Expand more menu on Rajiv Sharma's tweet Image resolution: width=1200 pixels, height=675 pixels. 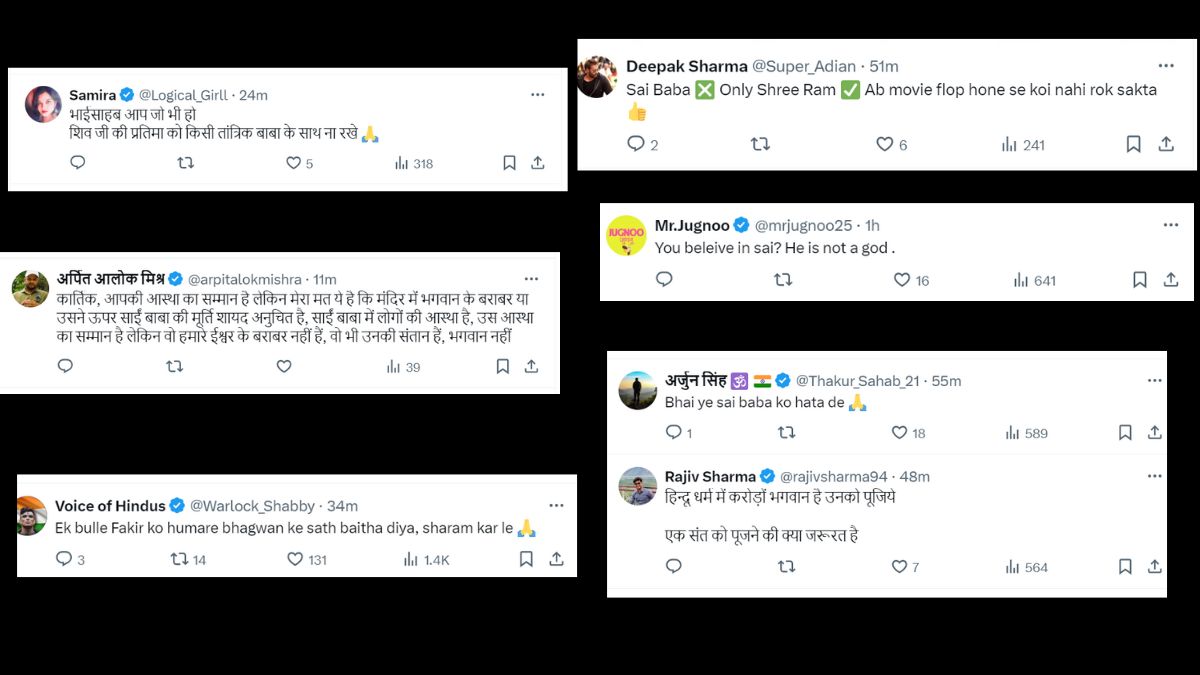(1154, 476)
